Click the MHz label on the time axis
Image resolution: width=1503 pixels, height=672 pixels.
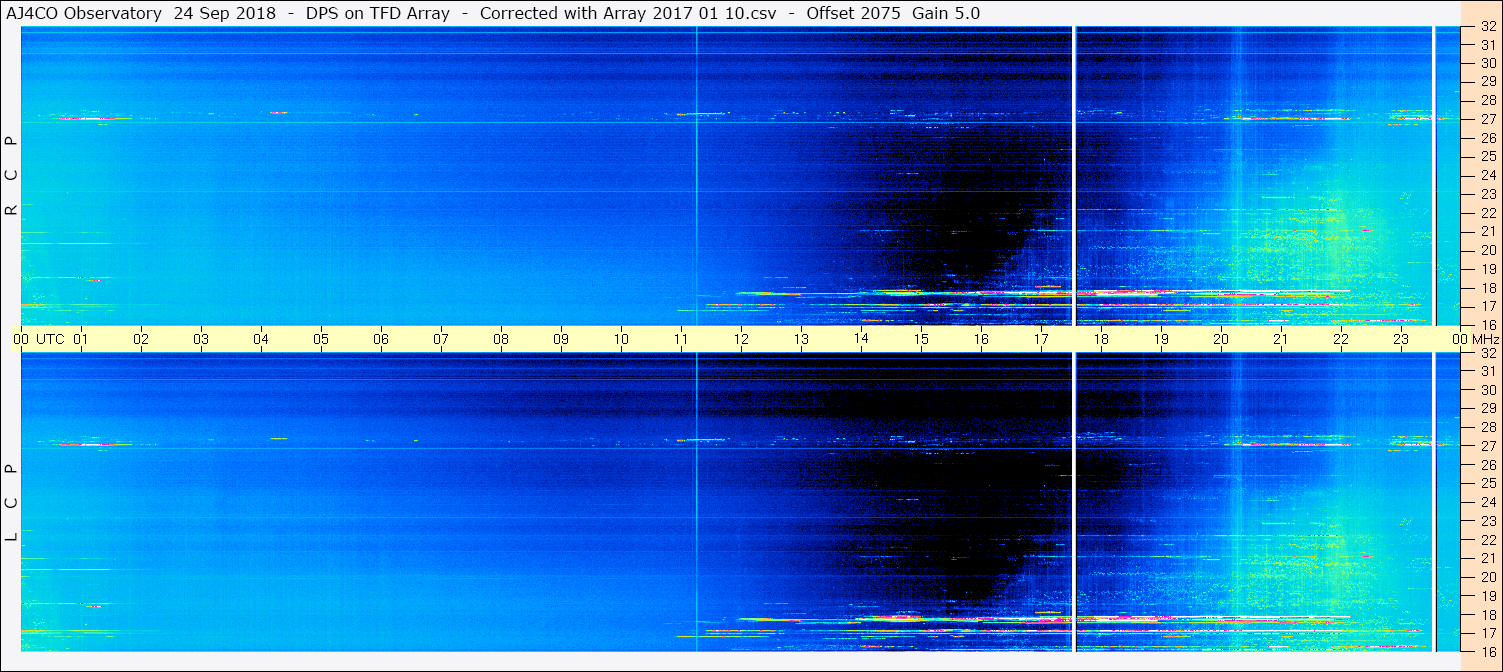(x=1484, y=339)
